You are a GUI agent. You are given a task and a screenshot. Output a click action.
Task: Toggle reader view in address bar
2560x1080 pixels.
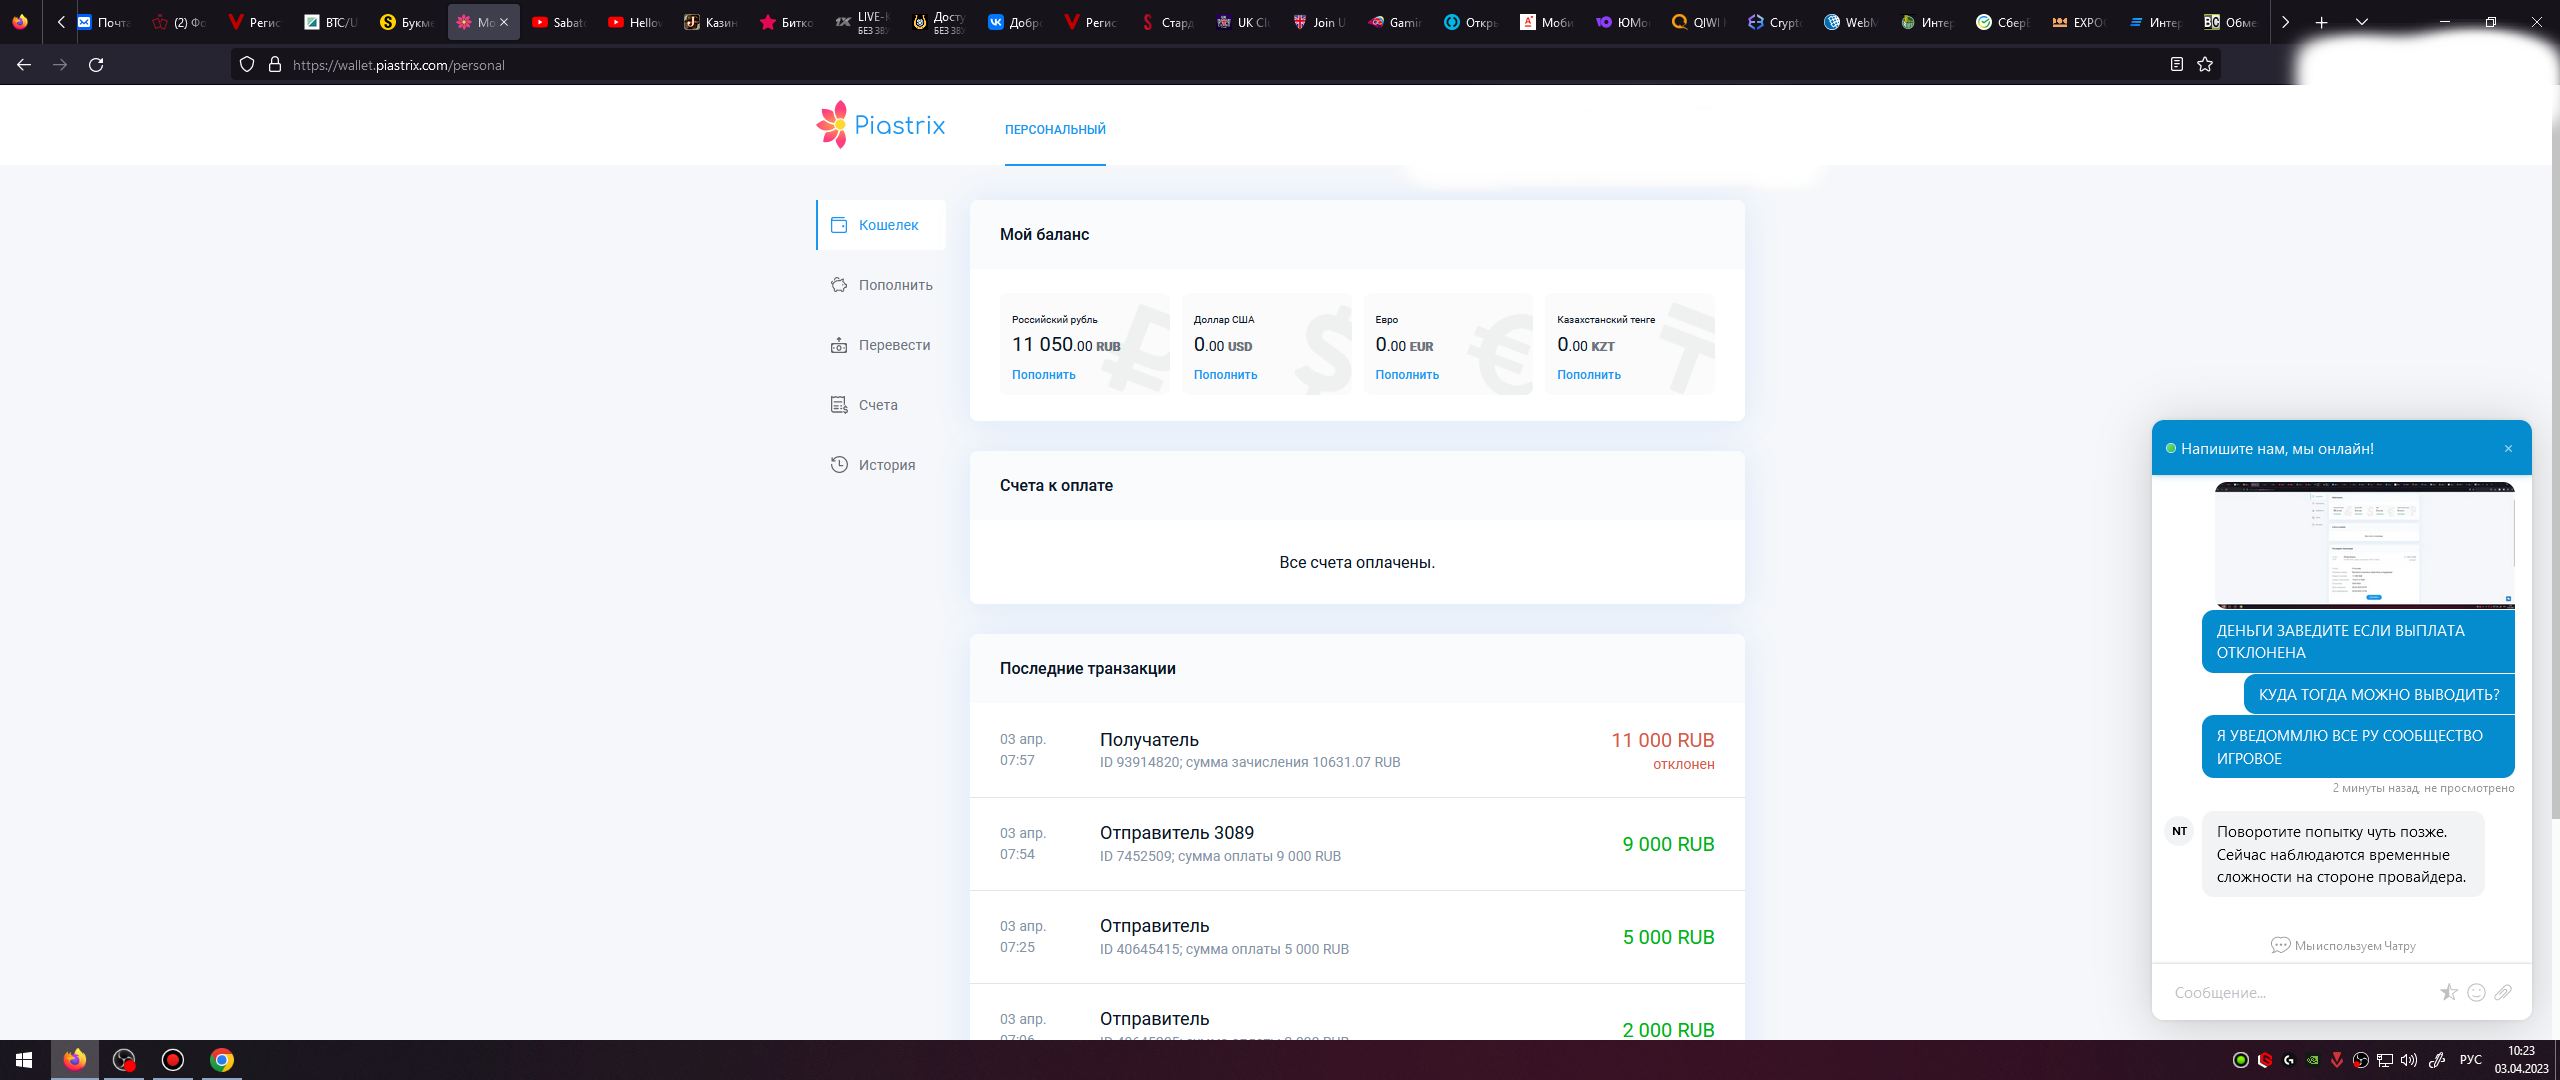(x=2176, y=65)
